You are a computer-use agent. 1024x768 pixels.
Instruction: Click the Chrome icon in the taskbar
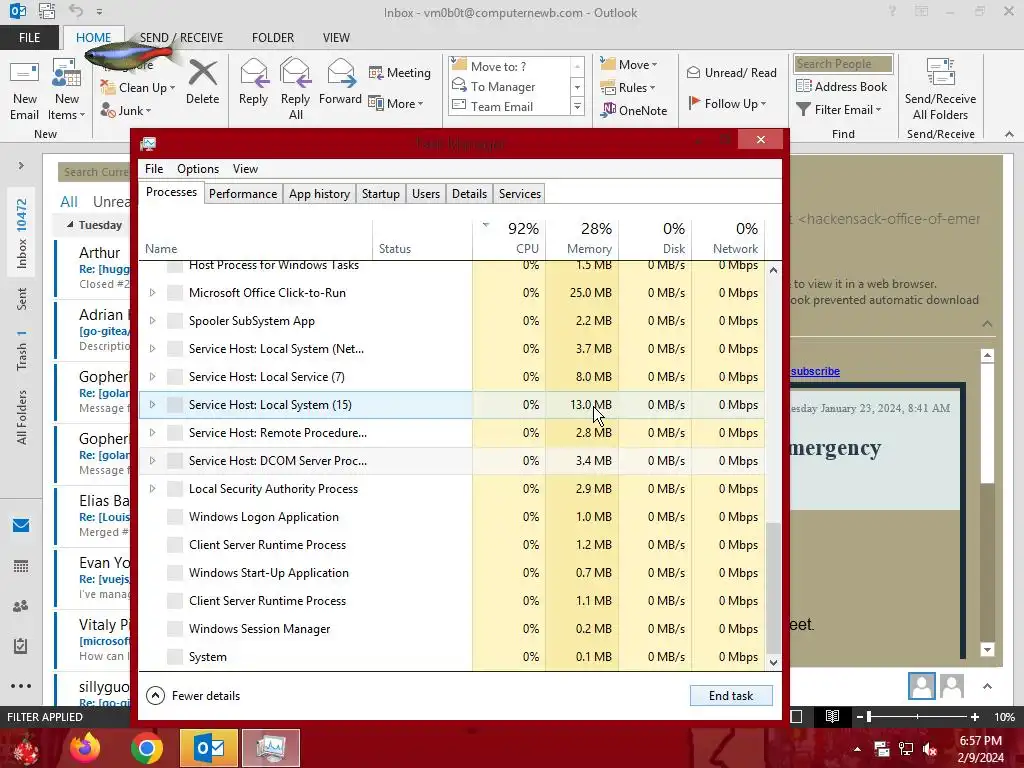click(147, 748)
